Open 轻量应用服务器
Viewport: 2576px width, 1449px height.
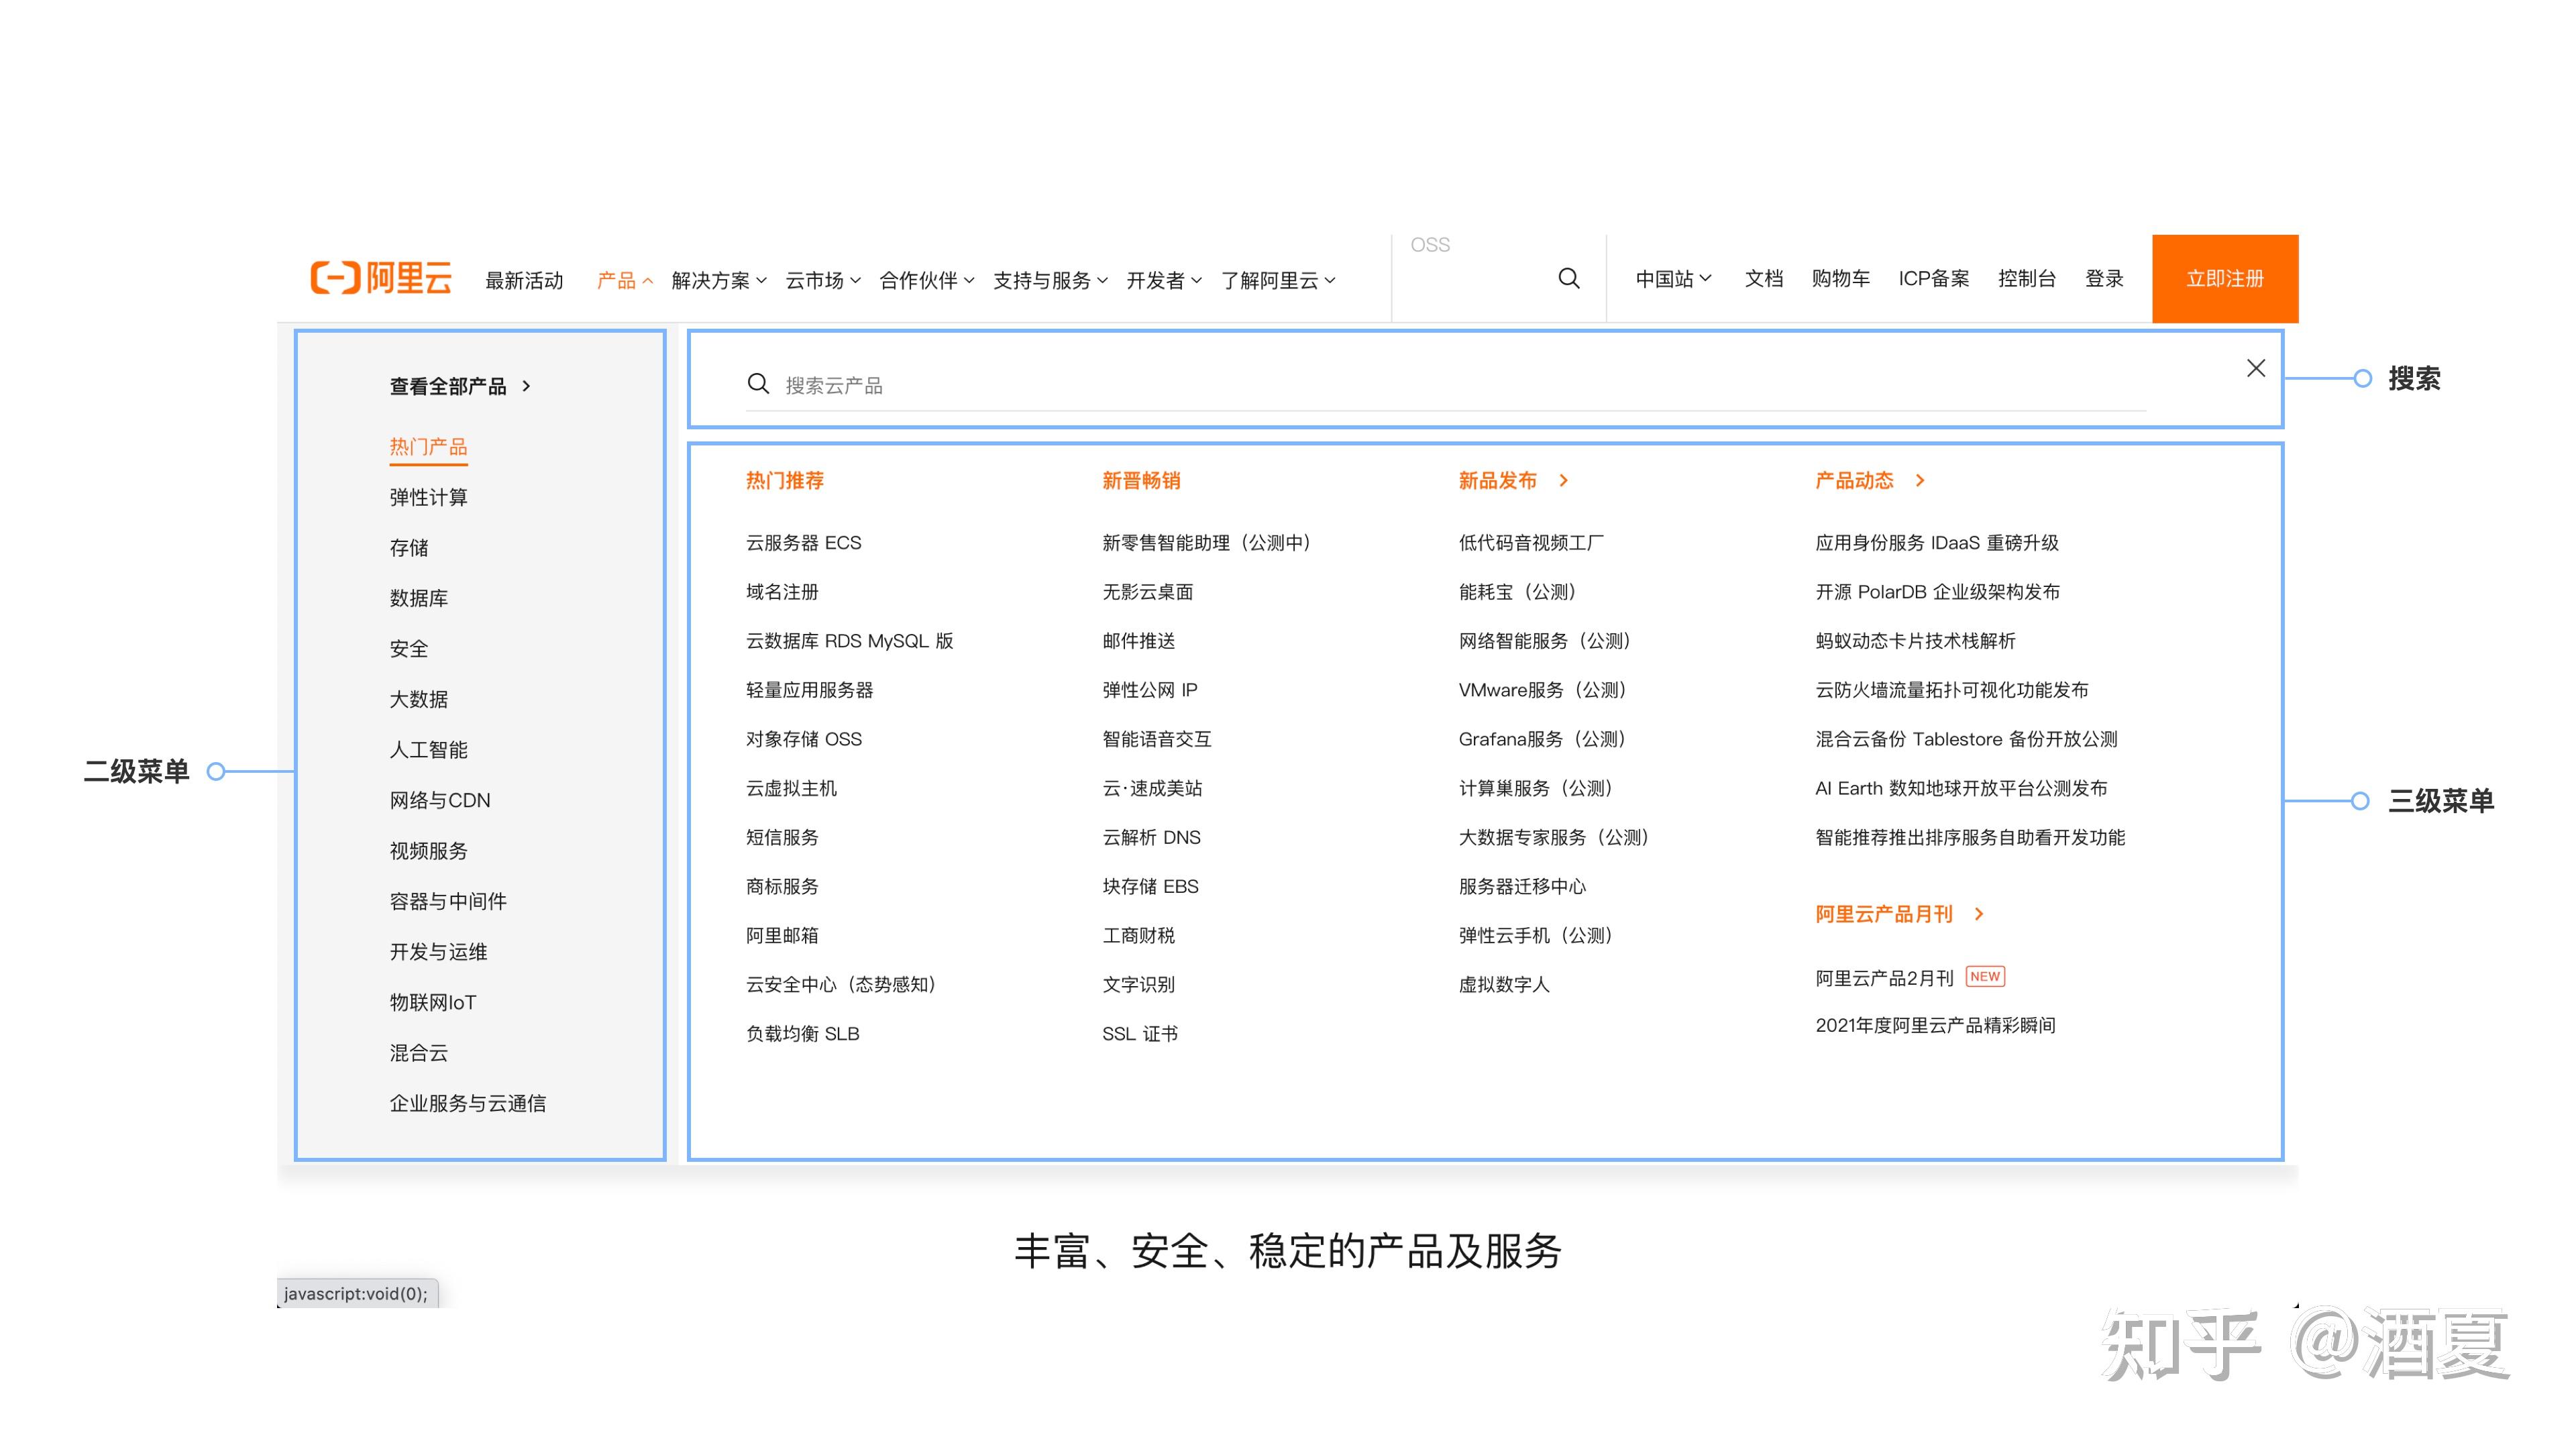(809, 690)
